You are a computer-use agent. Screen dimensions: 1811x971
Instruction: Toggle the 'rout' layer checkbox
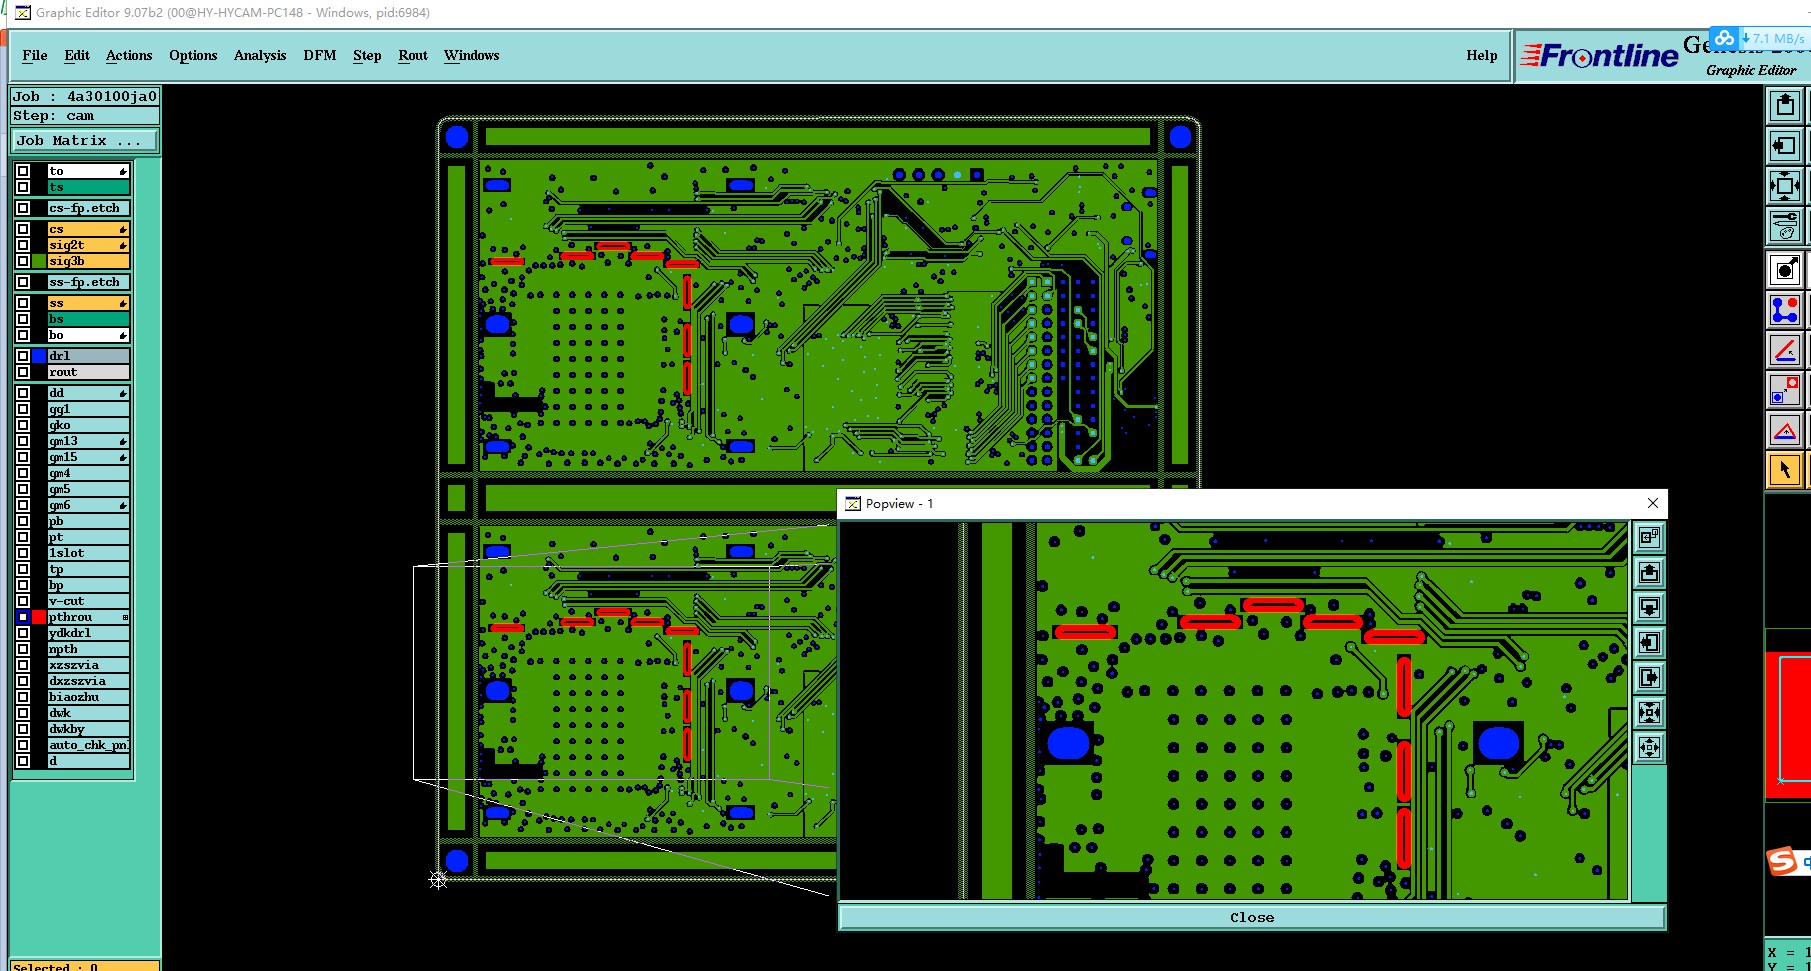click(x=23, y=372)
